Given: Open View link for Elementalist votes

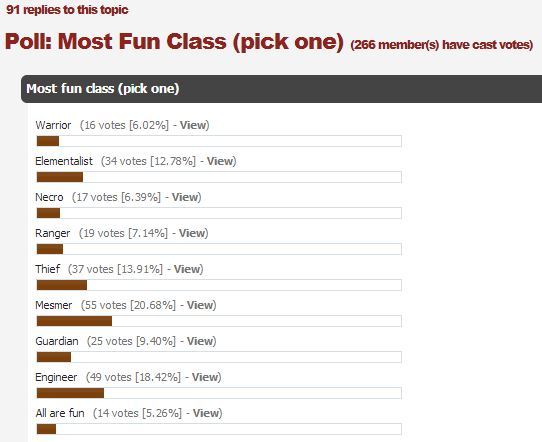Looking at the screenshot, I should tap(220, 161).
